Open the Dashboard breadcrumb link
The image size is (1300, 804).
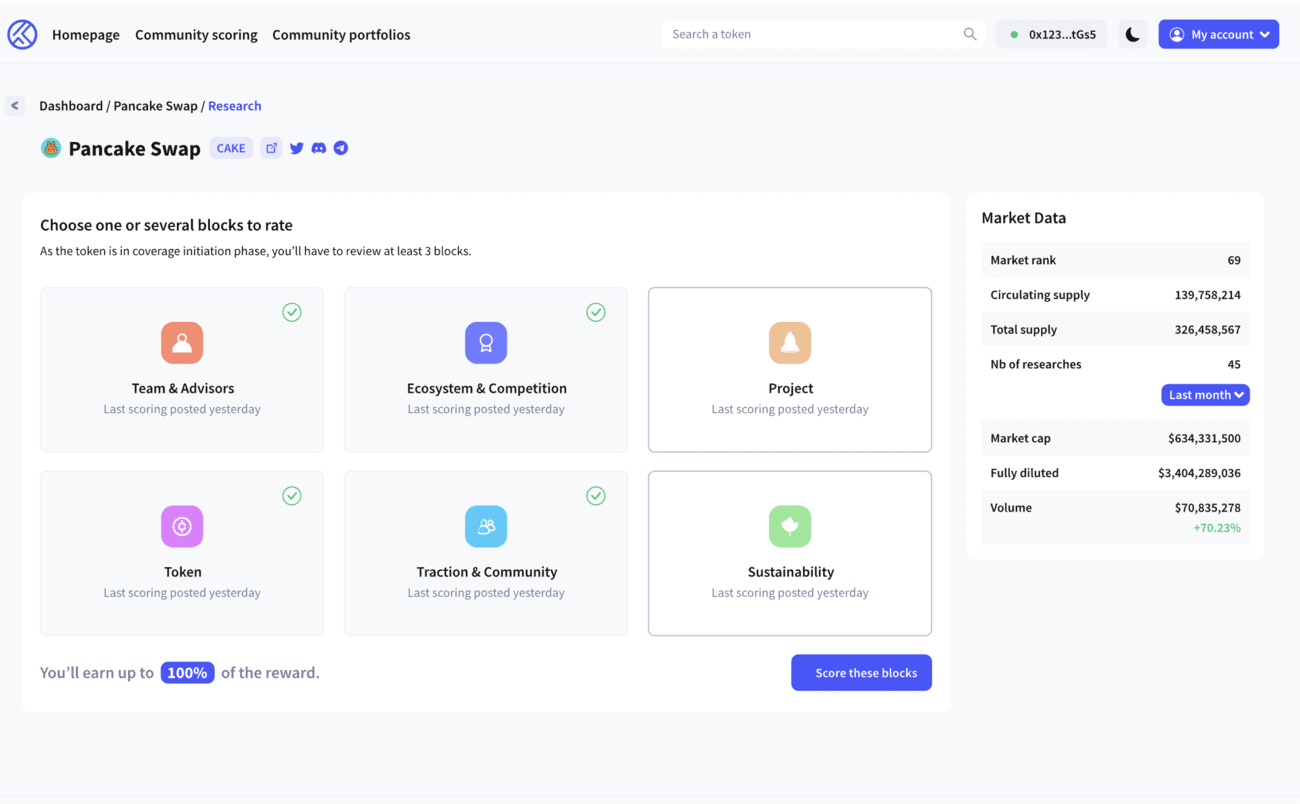[x=71, y=105]
